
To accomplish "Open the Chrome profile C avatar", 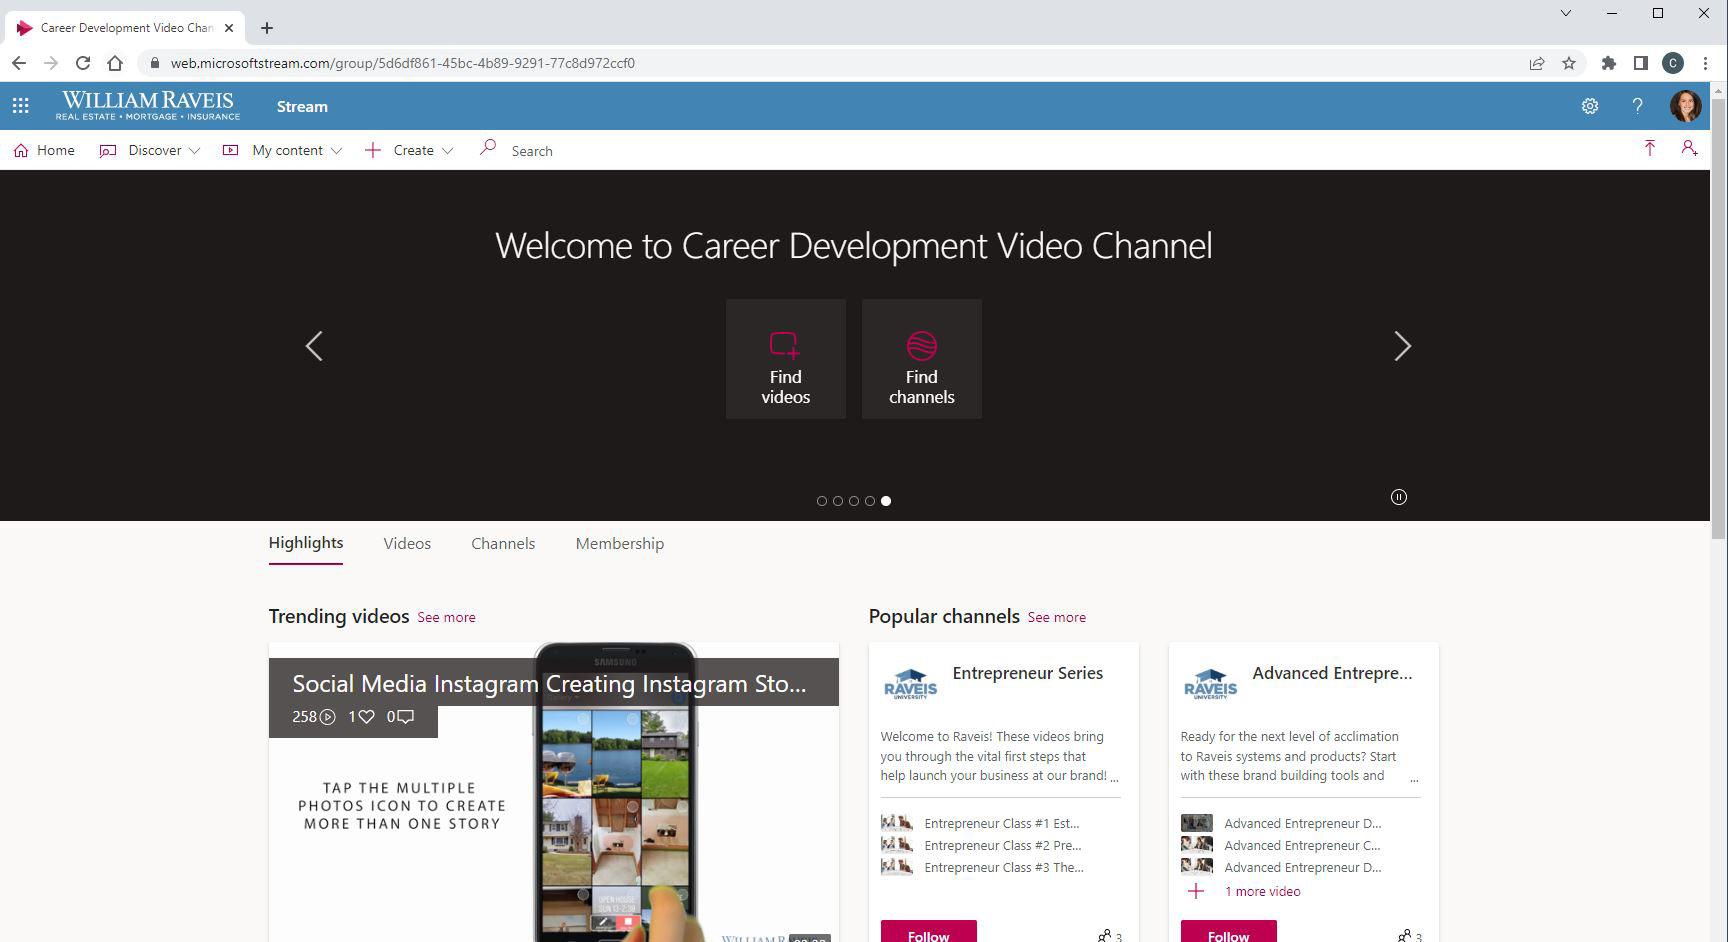I will [1673, 63].
